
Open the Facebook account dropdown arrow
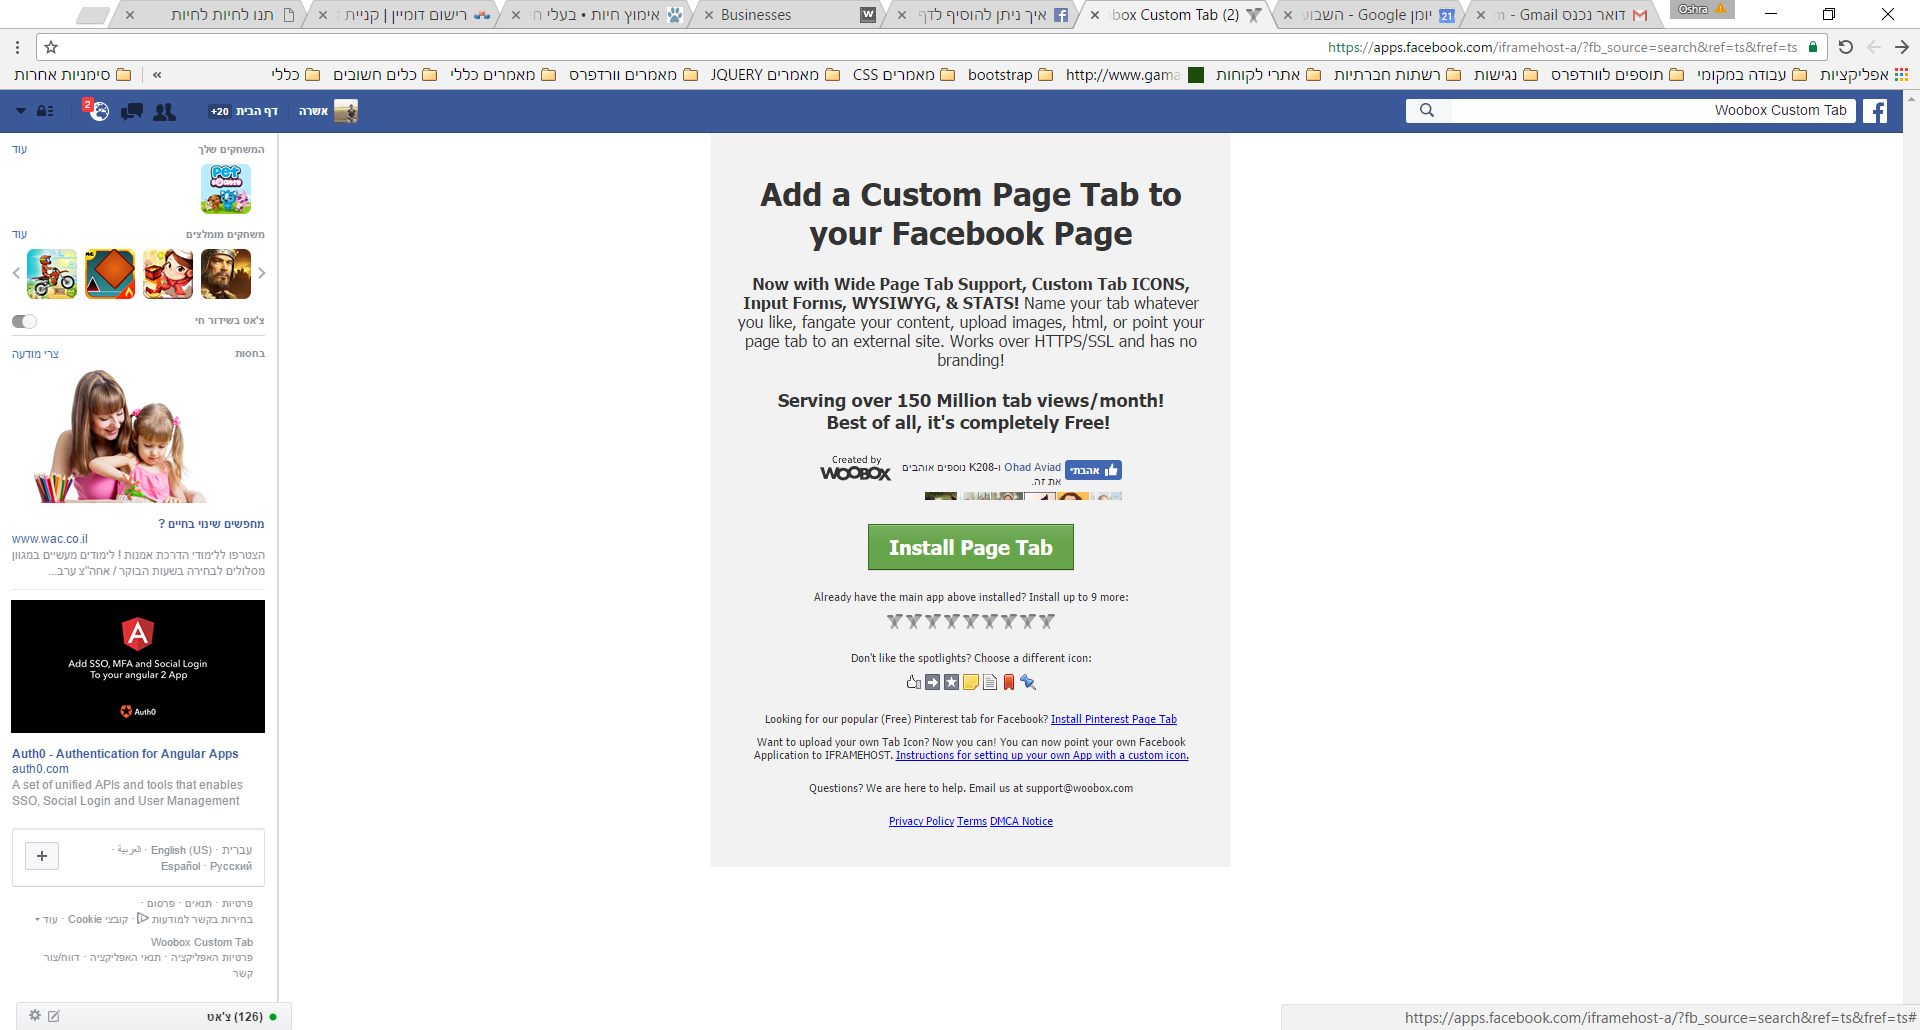tap(21, 111)
